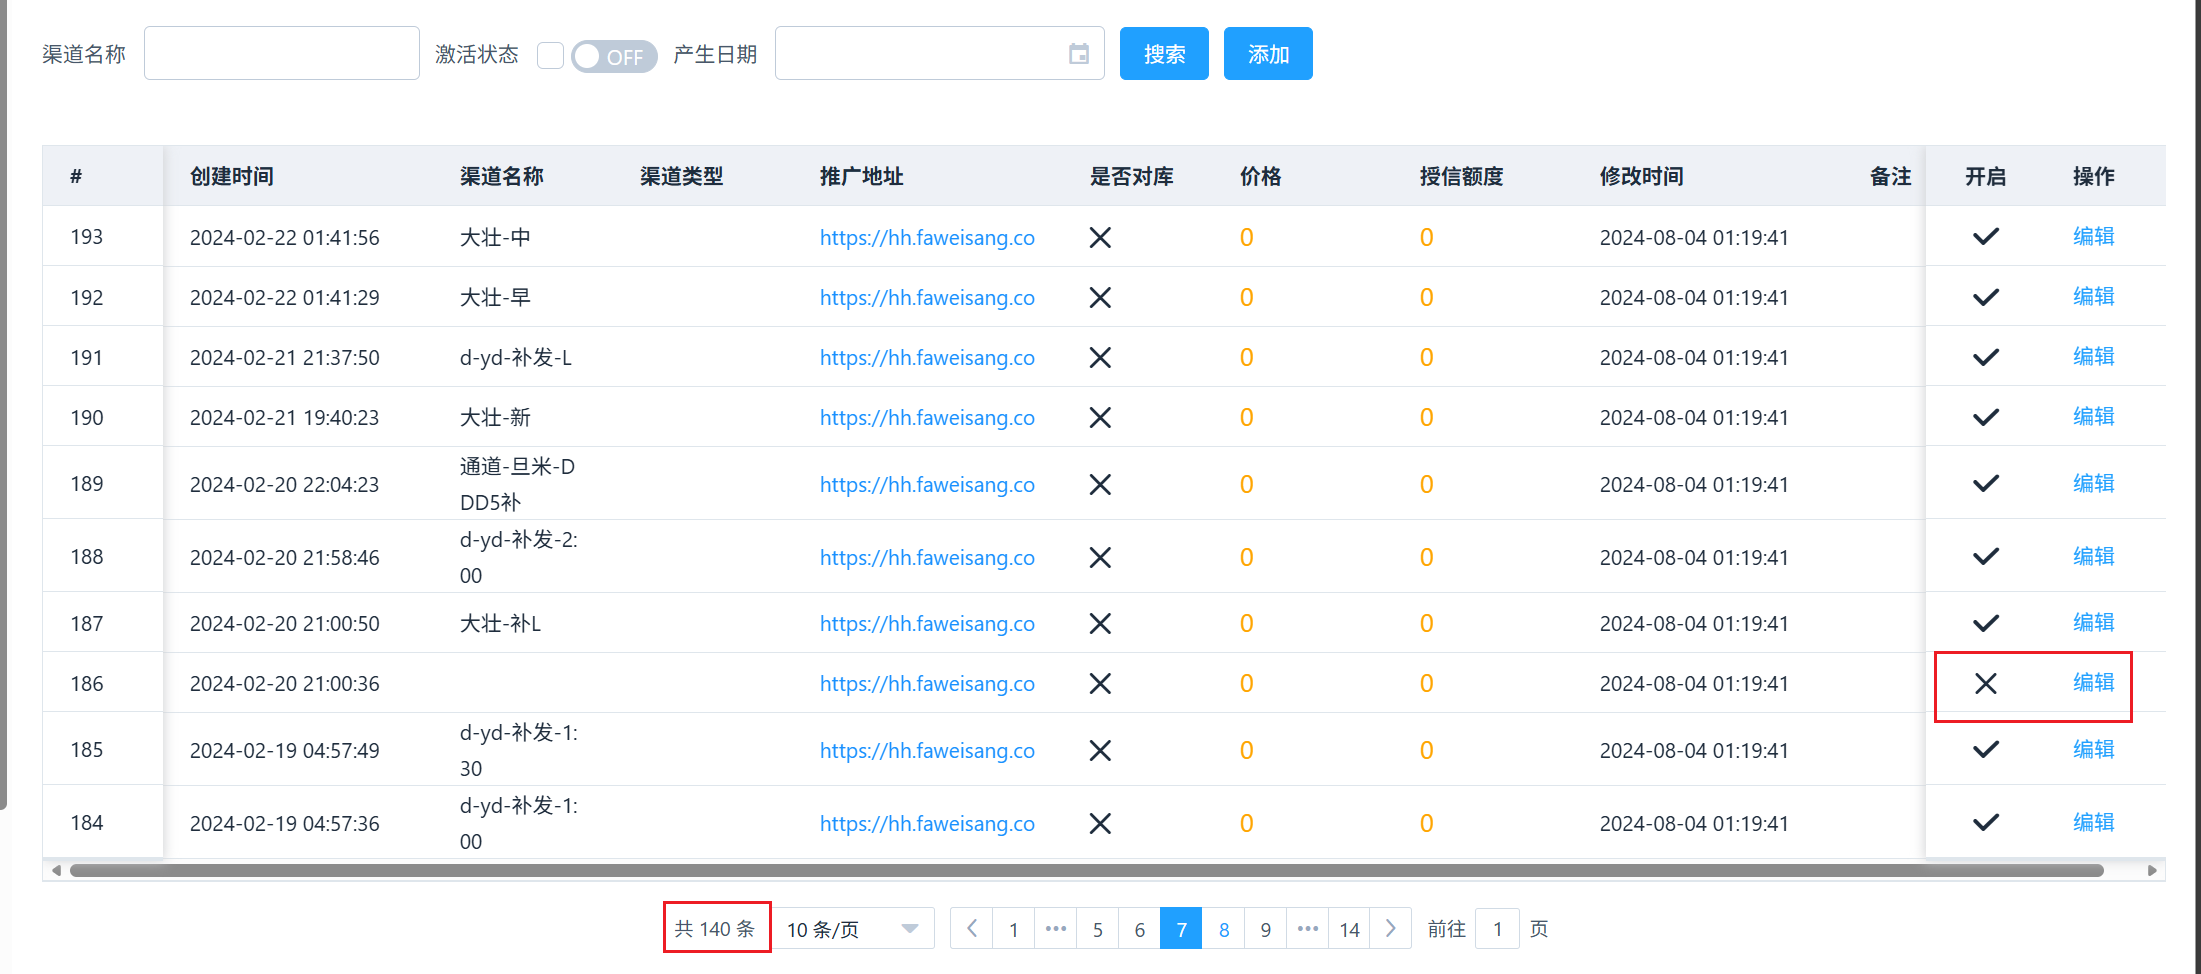The width and height of the screenshot is (2201, 974).
Task: Click the blue 搜索 button
Action: point(1164,54)
